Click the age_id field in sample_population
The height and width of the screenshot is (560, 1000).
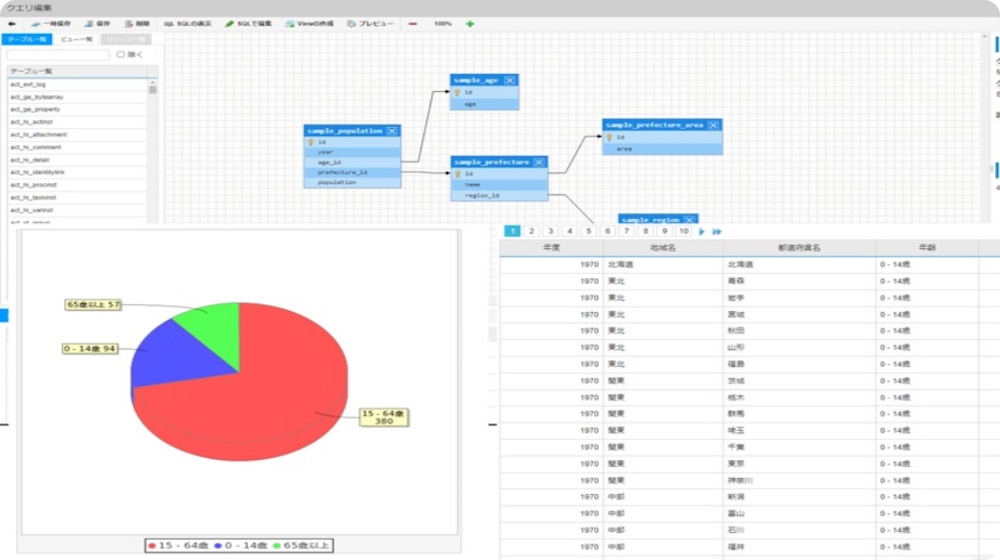[x=352, y=163]
